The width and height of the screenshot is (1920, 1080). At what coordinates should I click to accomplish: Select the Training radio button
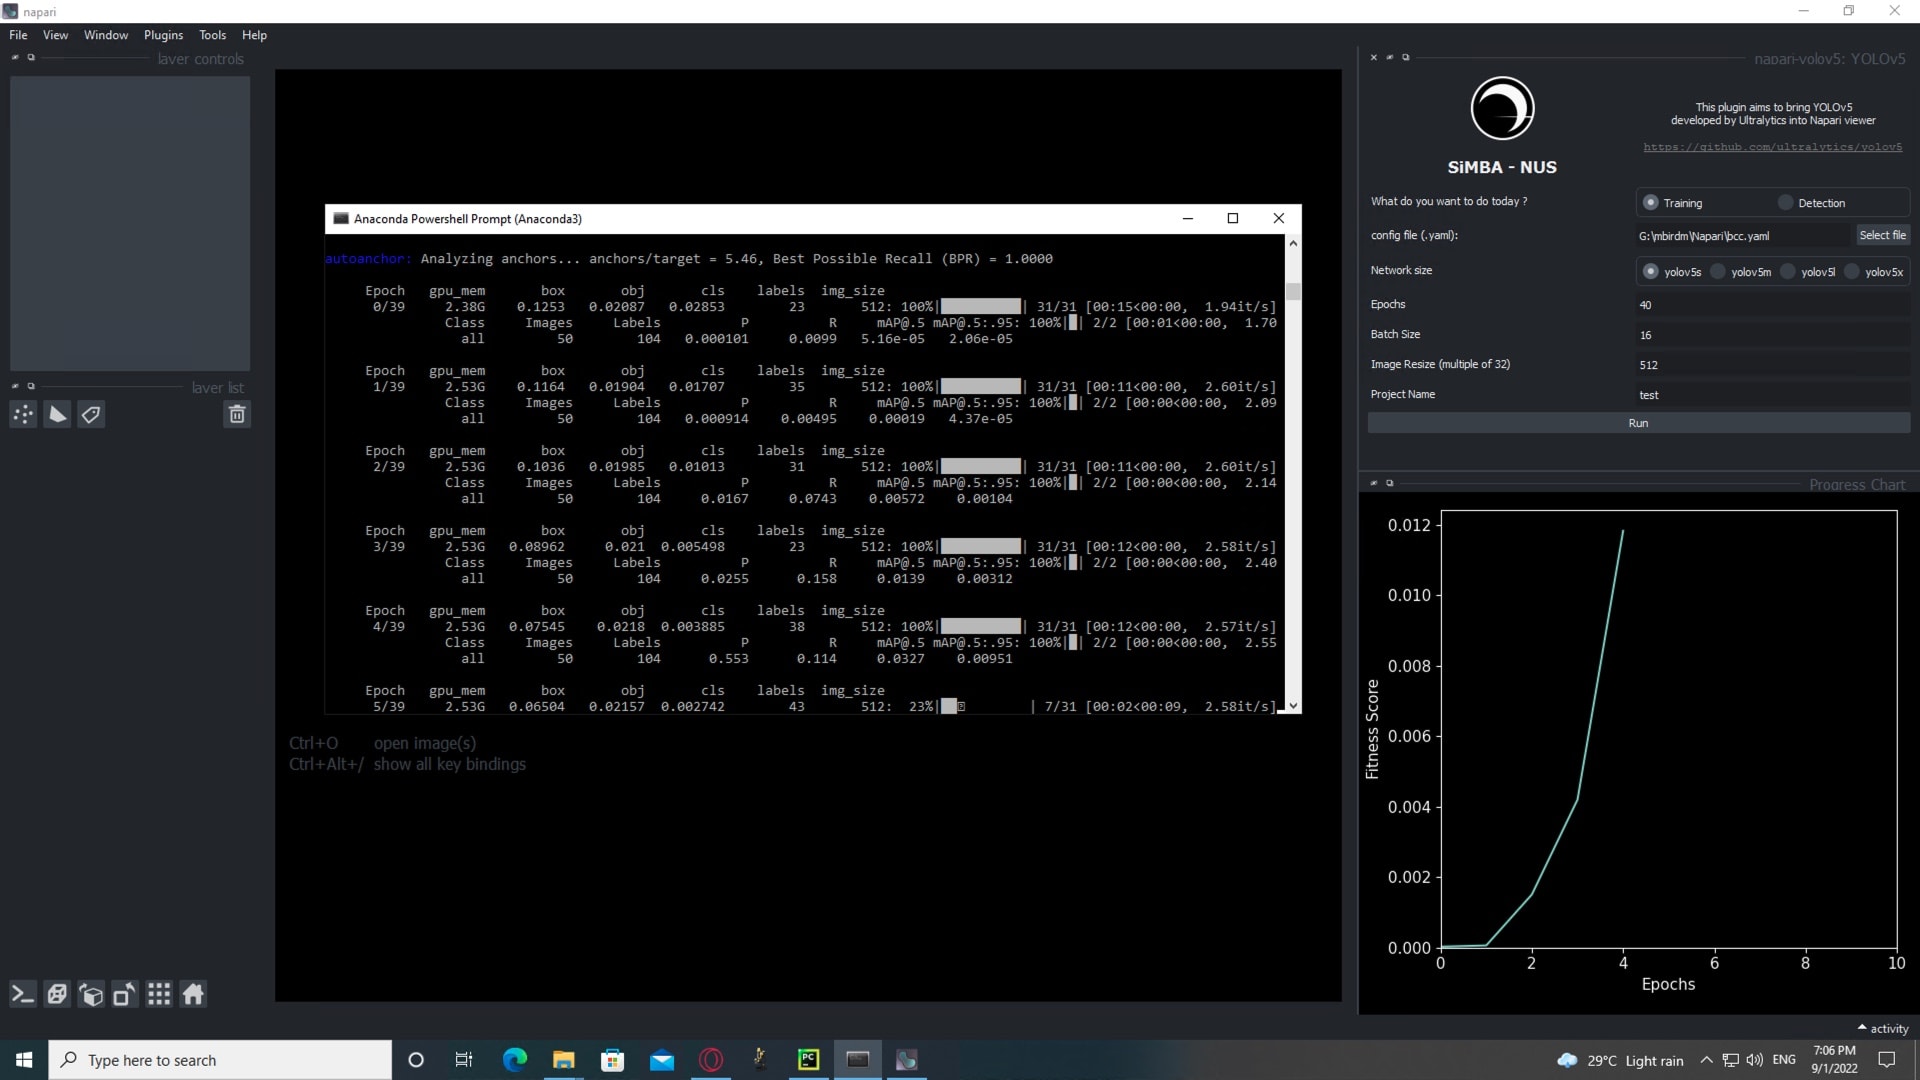(x=1651, y=203)
